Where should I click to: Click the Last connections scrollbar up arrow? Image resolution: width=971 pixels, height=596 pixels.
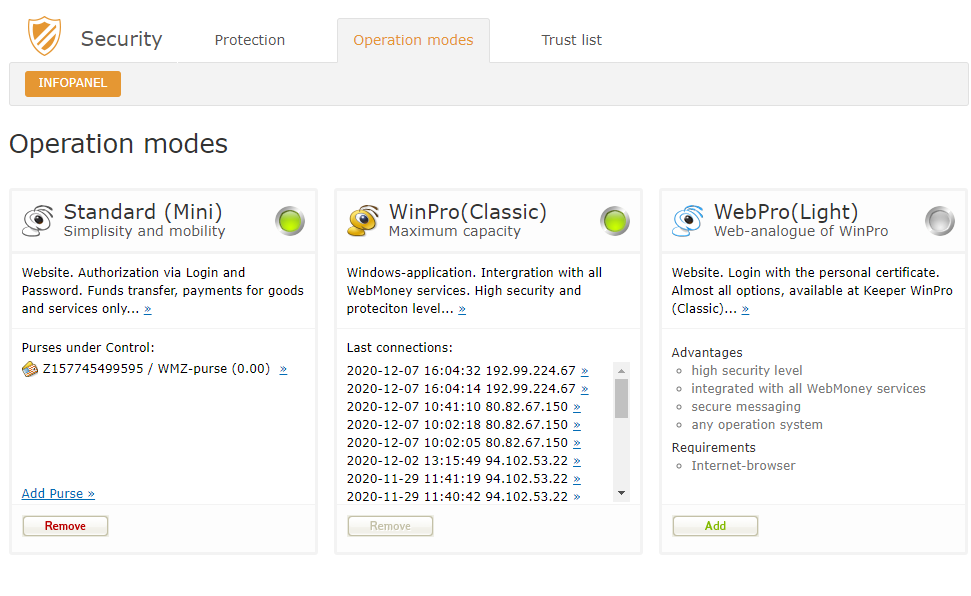pos(621,370)
